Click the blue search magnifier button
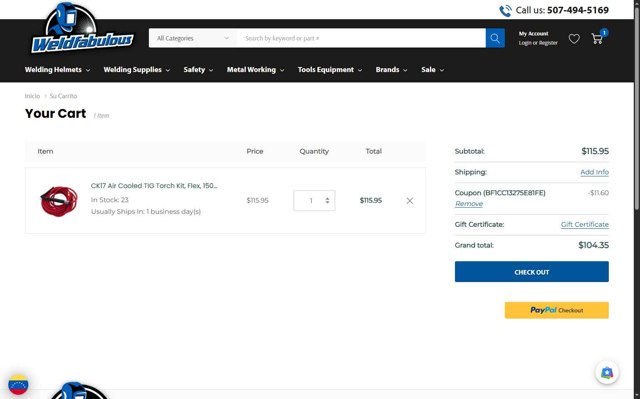The image size is (640, 399). (x=495, y=38)
